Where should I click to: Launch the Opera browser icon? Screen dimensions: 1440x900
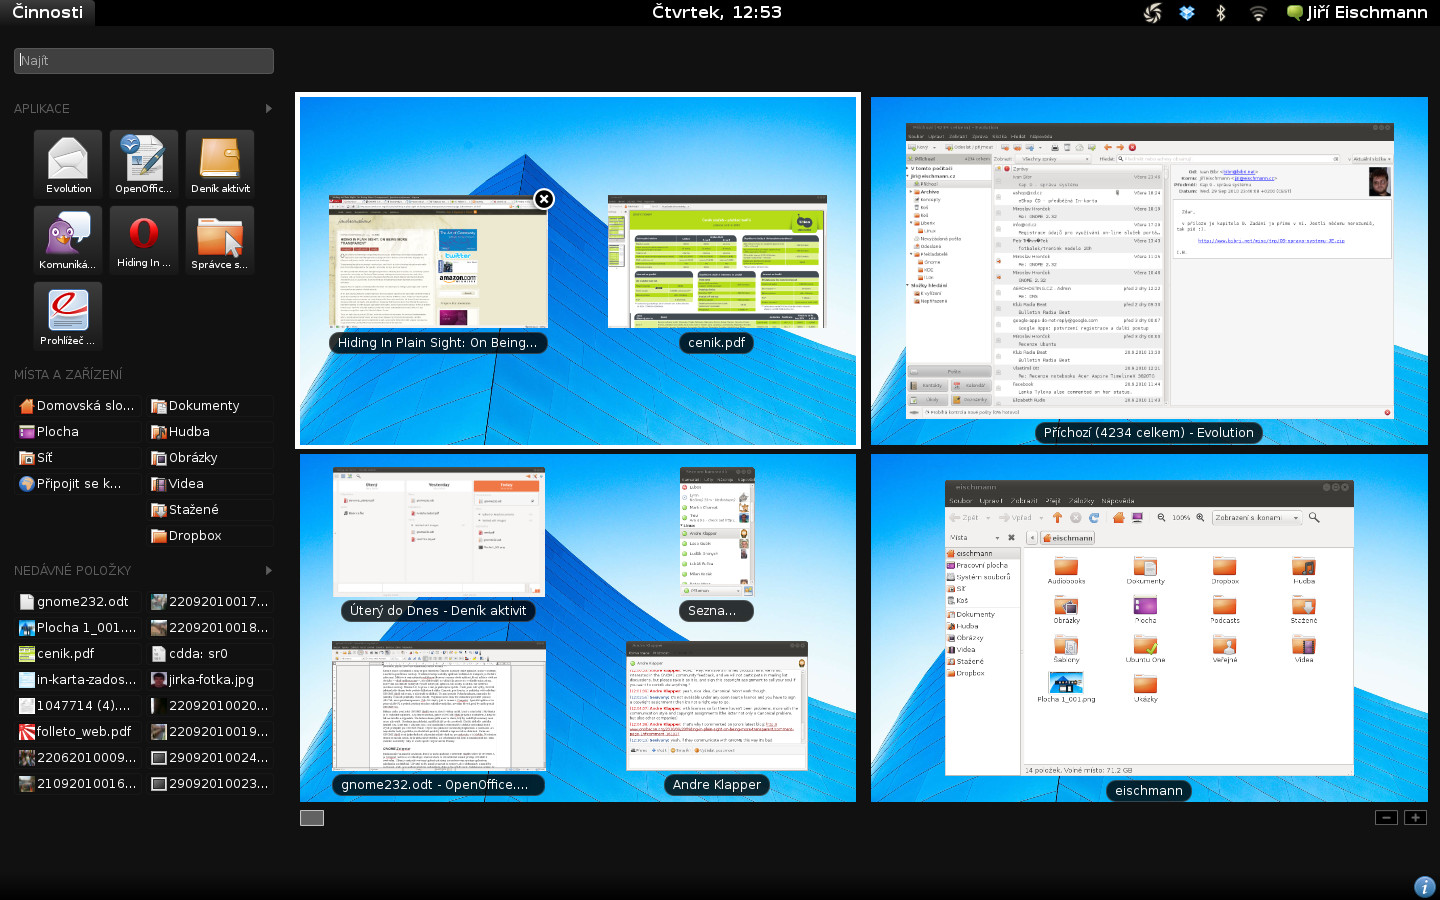pos(144,240)
